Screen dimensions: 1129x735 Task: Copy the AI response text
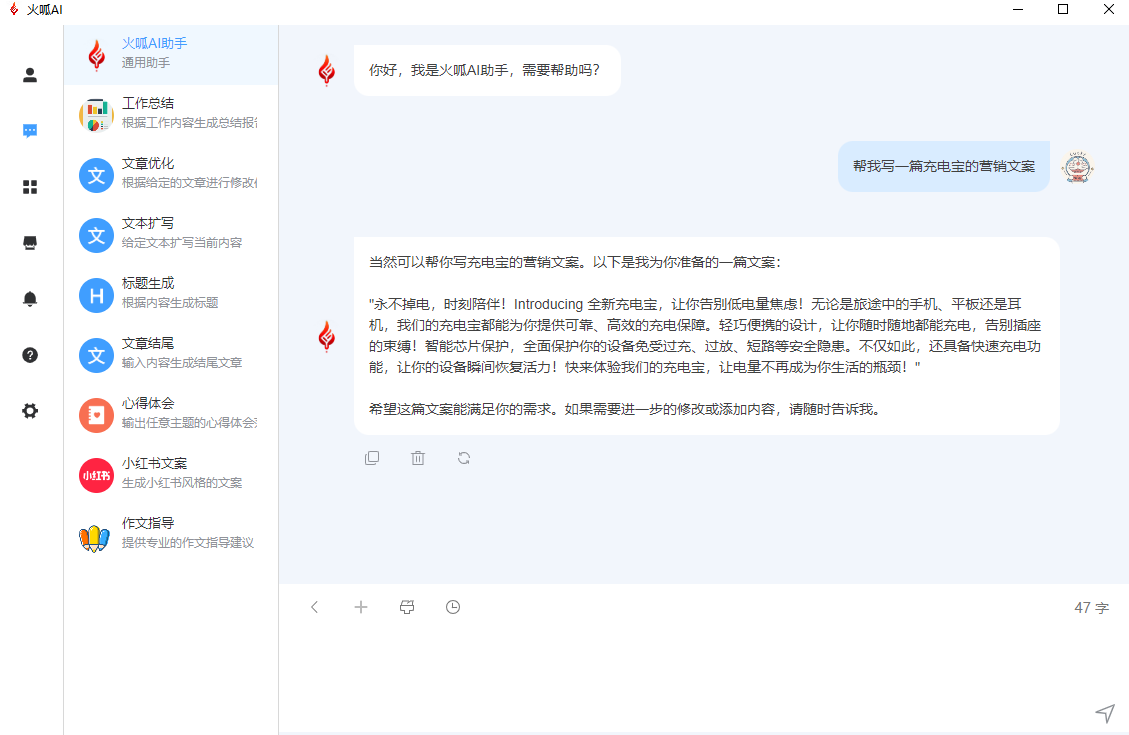pos(372,458)
